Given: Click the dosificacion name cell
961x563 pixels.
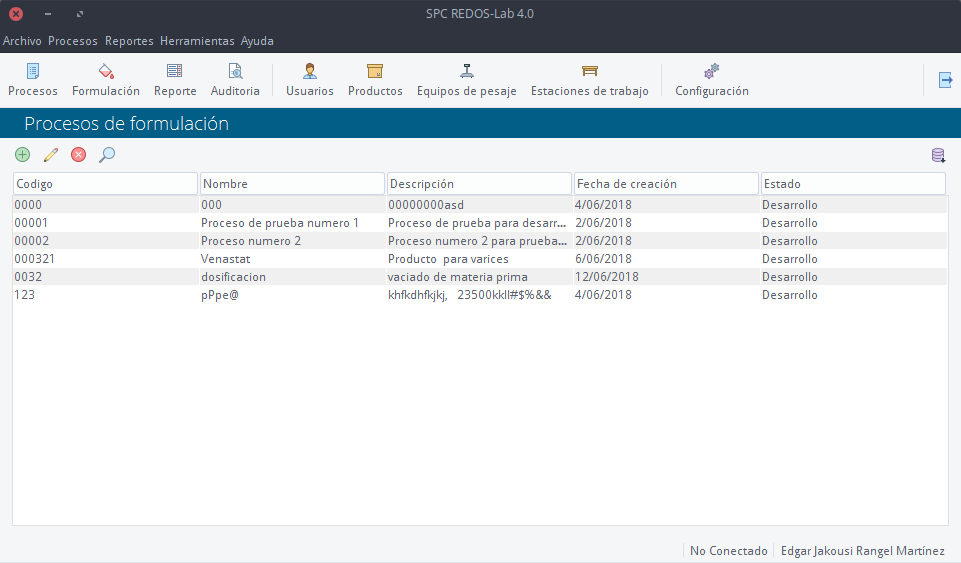Looking at the screenshot, I should pos(234,277).
